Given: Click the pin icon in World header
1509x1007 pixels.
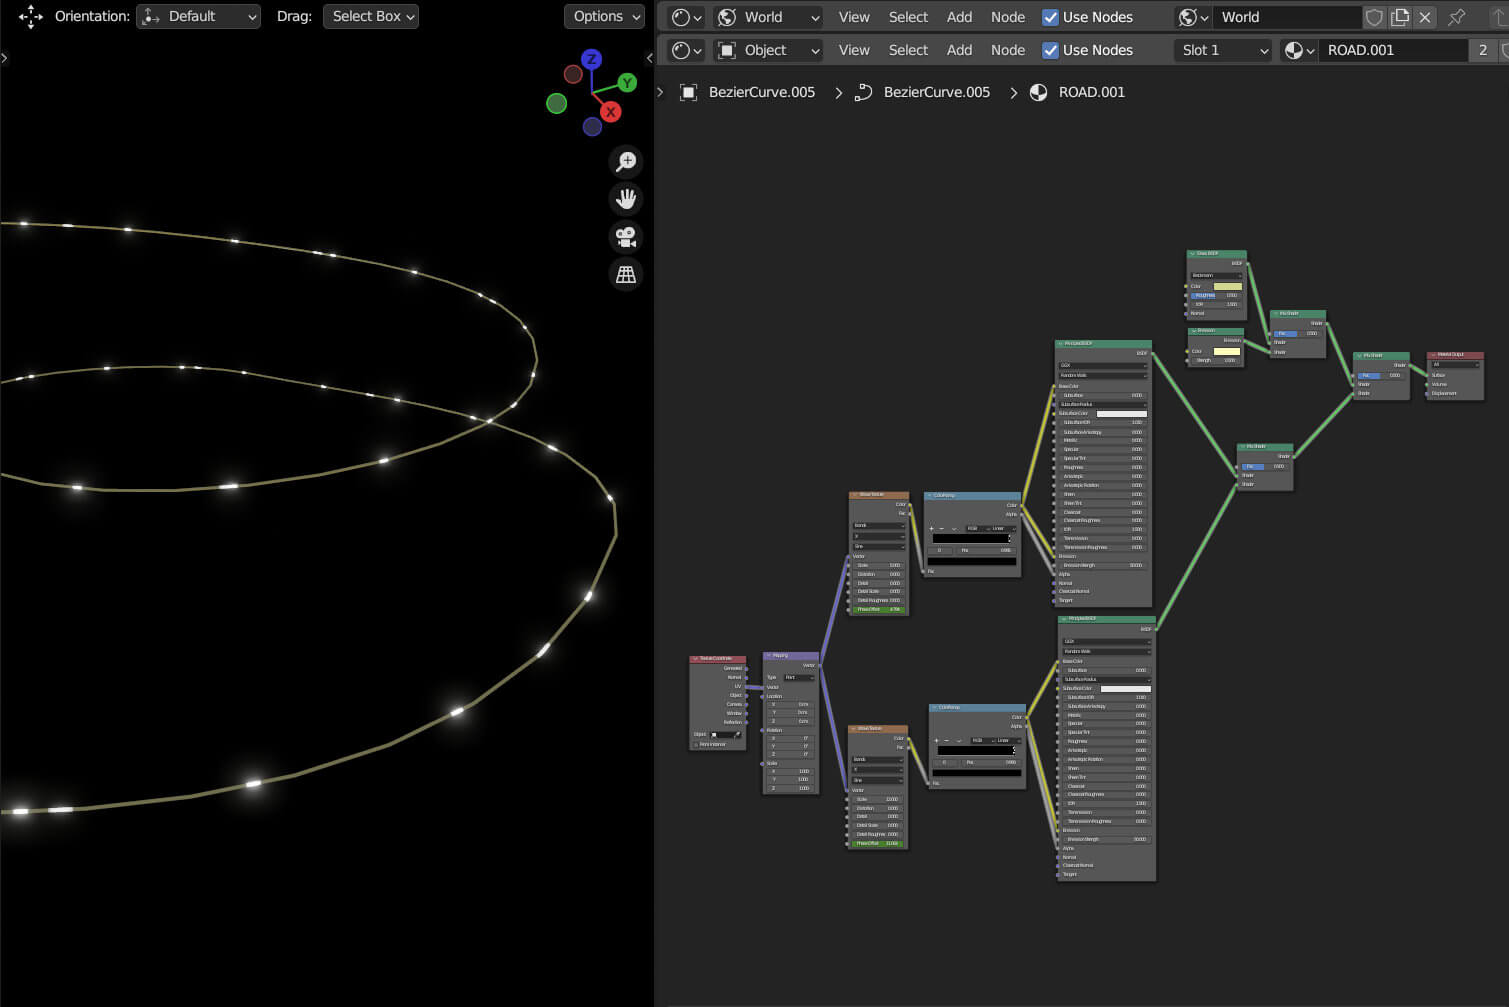Looking at the screenshot, I should (x=1457, y=17).
